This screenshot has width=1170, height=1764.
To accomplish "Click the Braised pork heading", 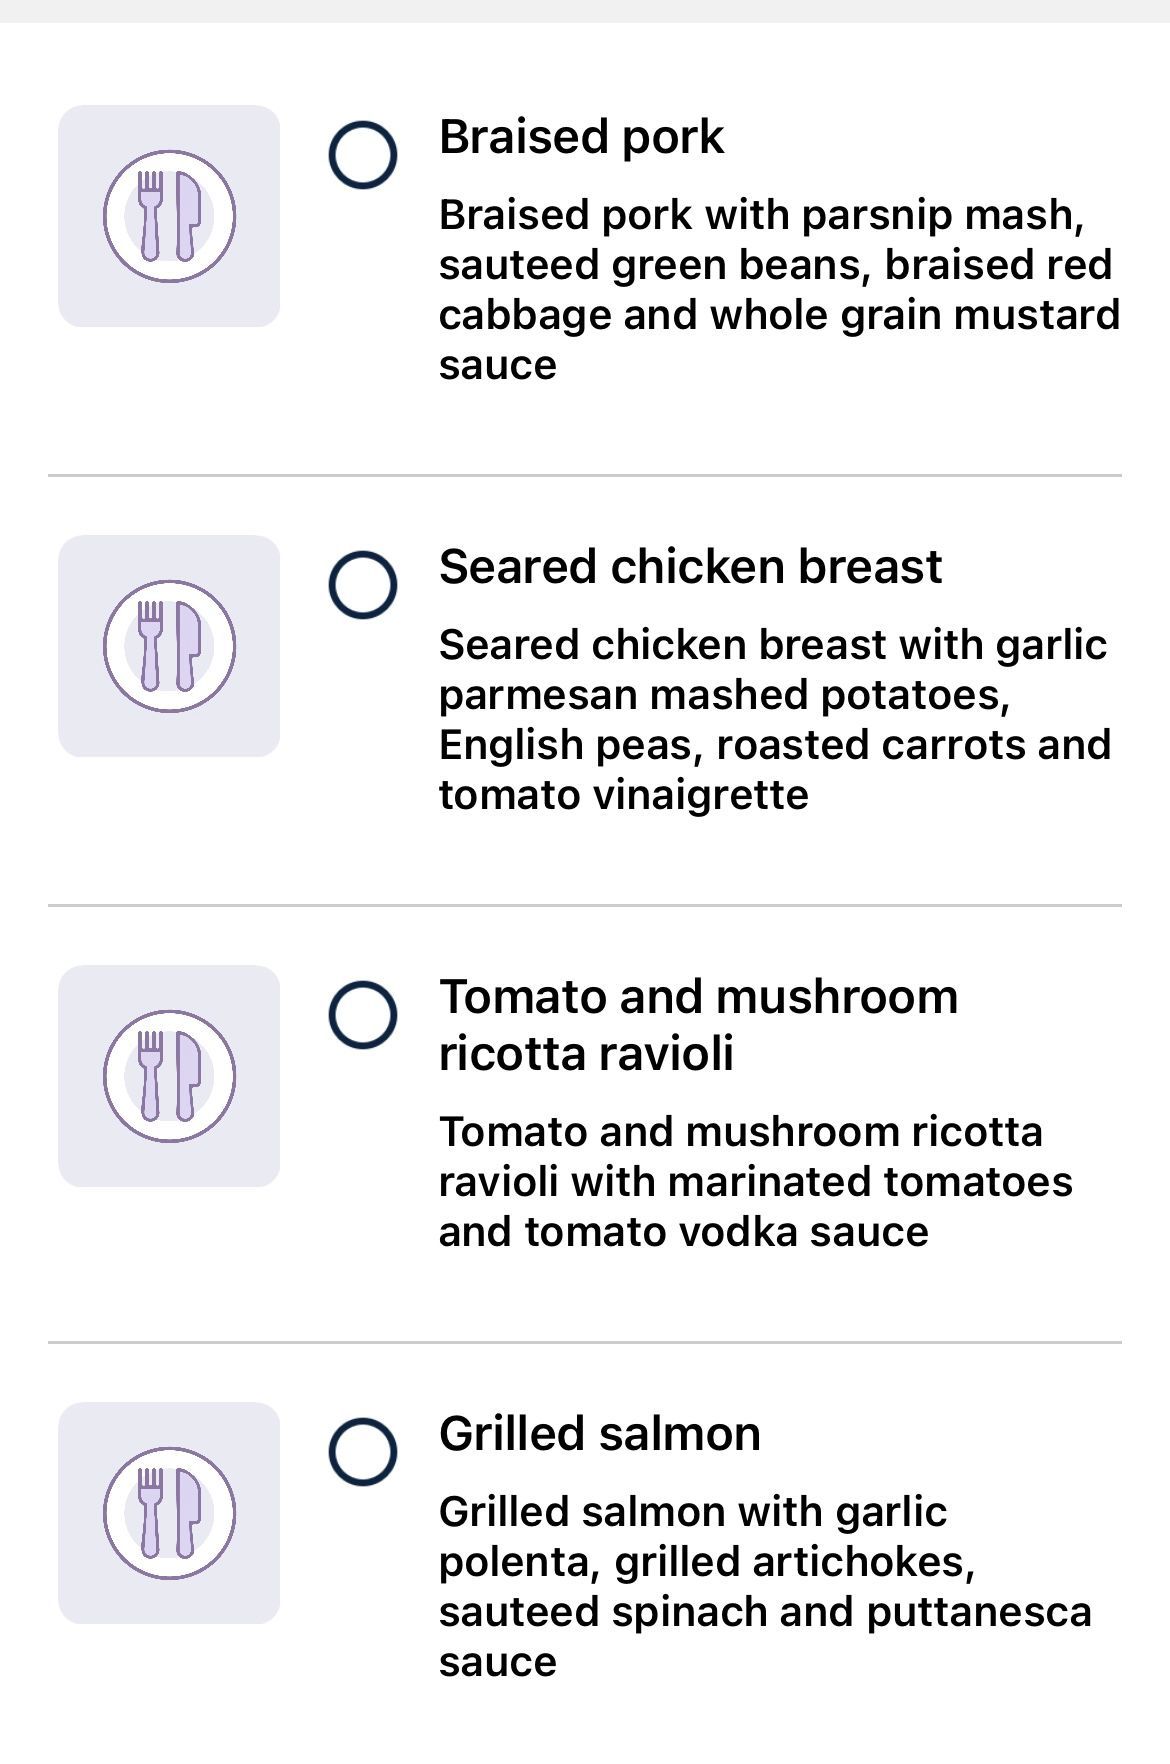I will [581, 137].
